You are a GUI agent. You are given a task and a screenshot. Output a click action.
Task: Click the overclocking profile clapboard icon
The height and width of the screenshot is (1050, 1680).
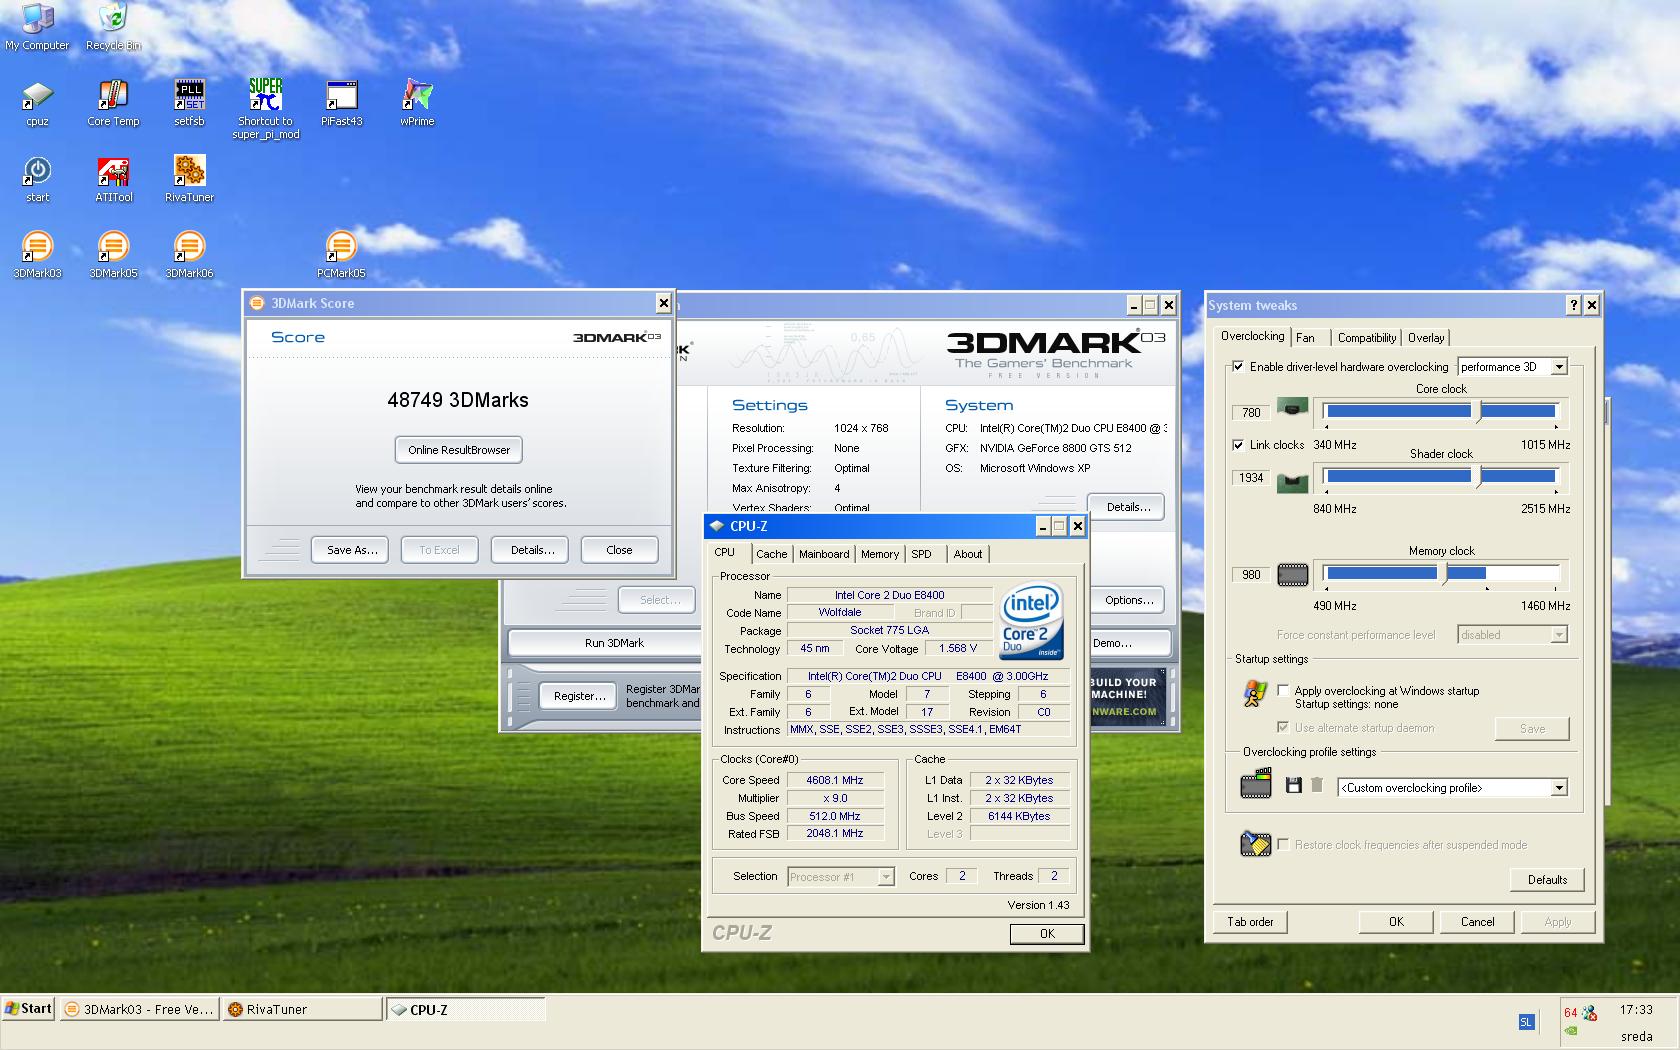(x=1255, y=783)
